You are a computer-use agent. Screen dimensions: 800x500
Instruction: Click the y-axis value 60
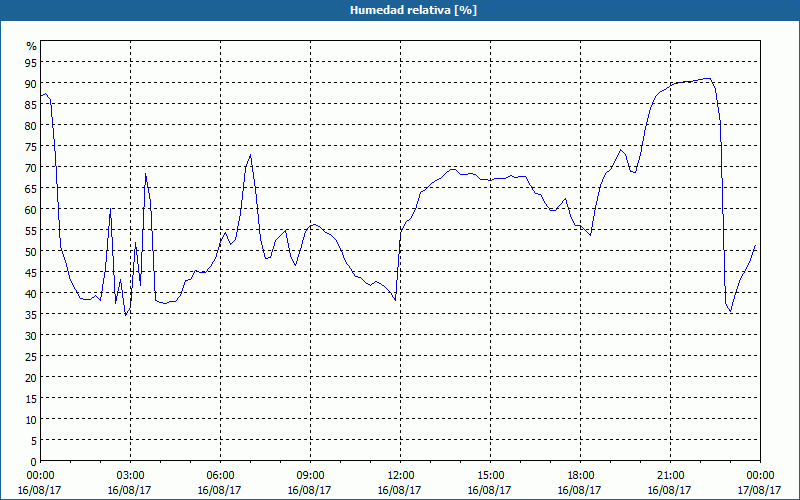pos(31,210)
